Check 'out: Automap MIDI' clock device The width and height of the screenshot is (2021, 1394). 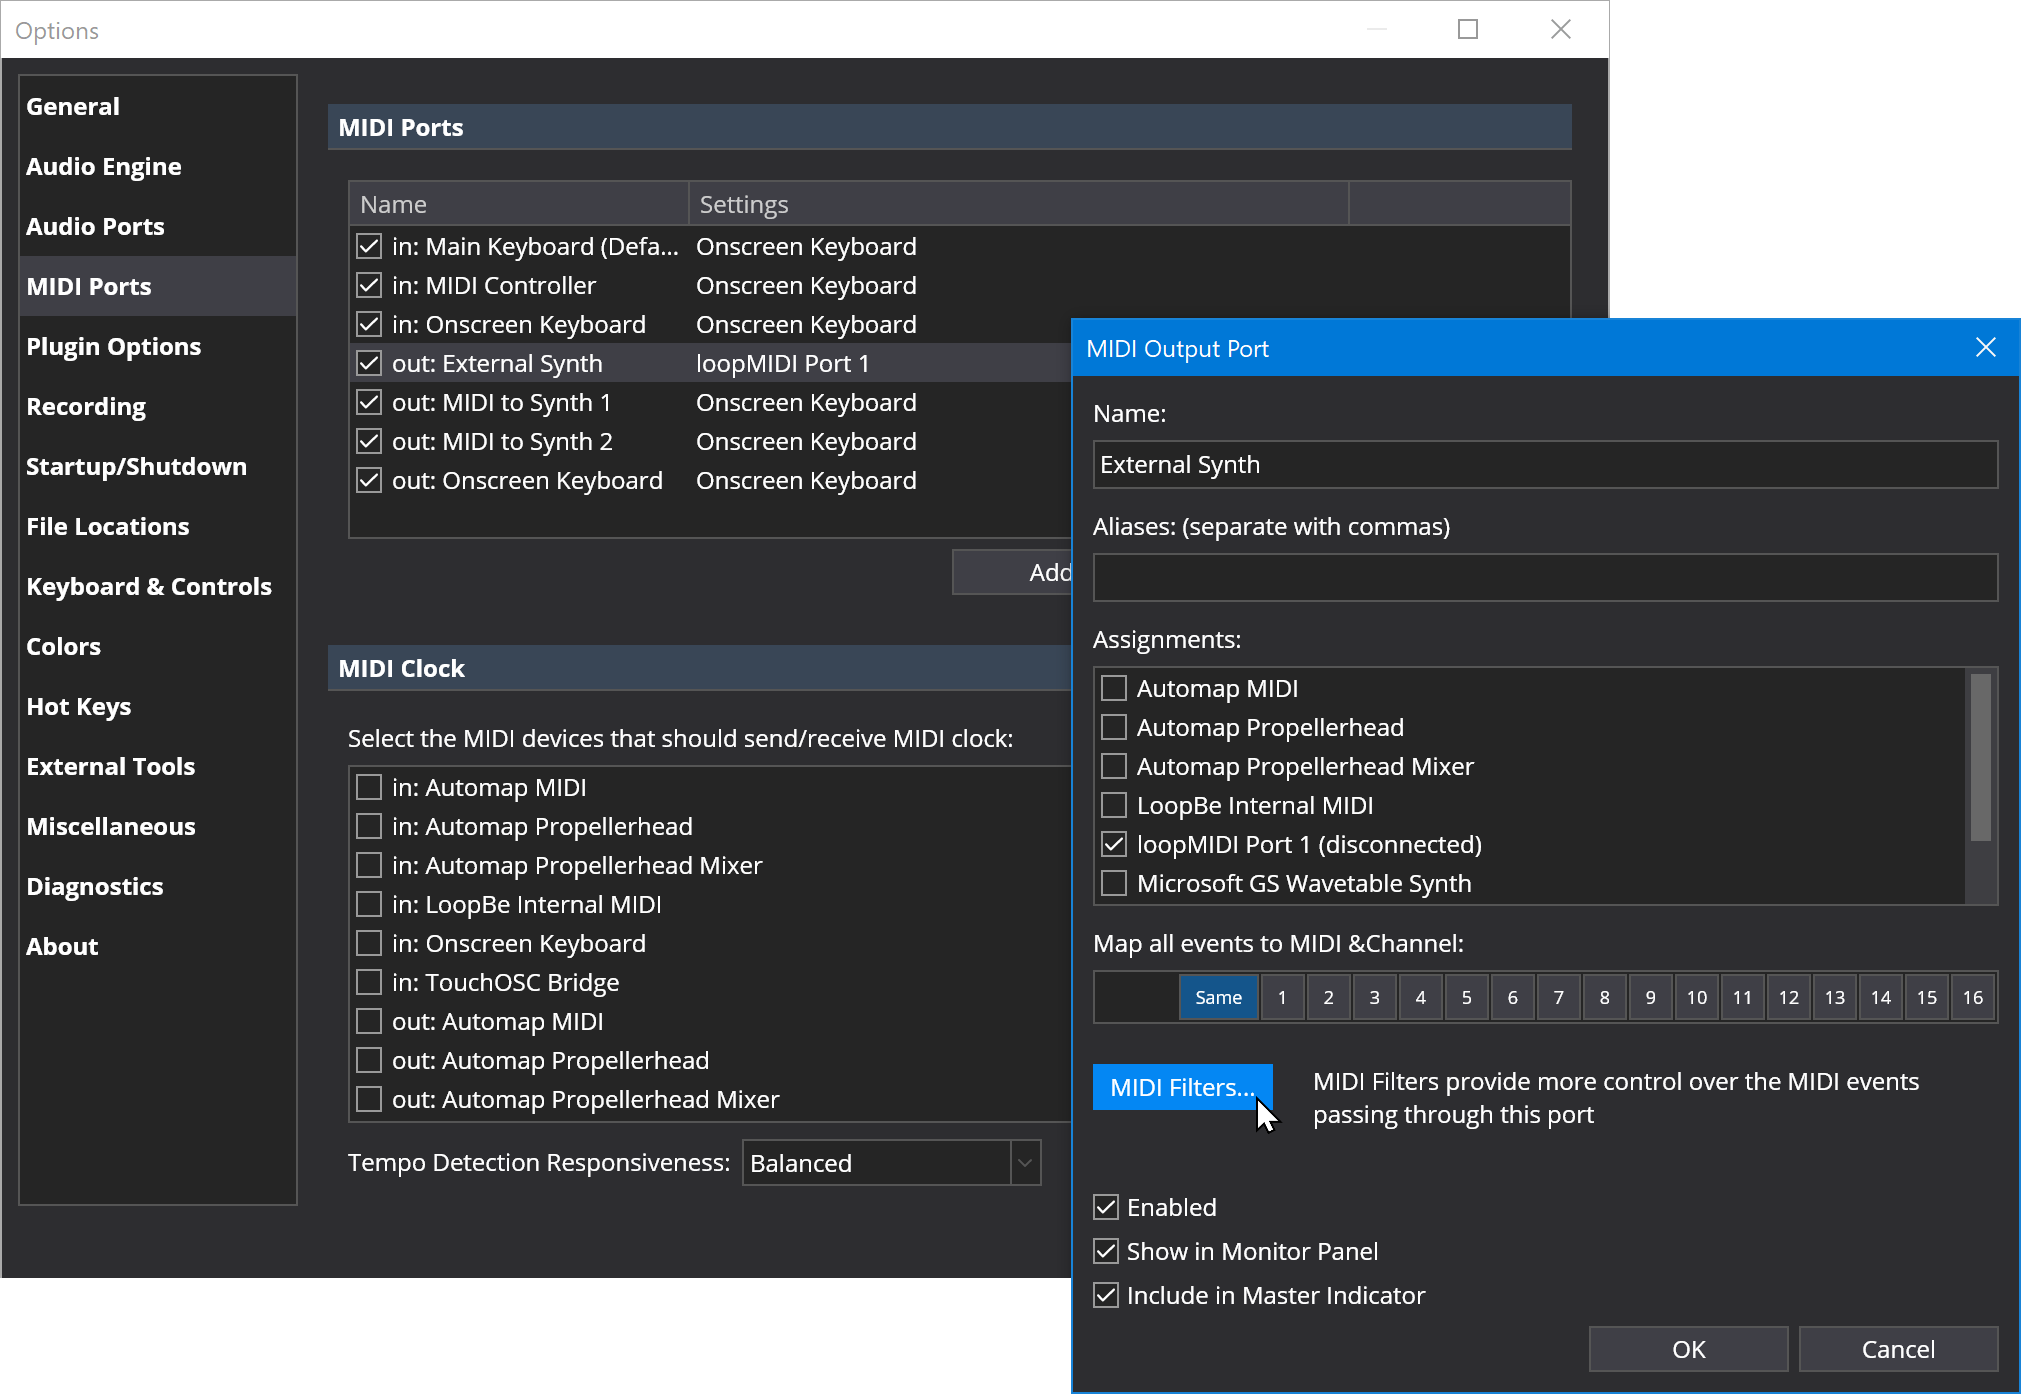click(369, 1021)
